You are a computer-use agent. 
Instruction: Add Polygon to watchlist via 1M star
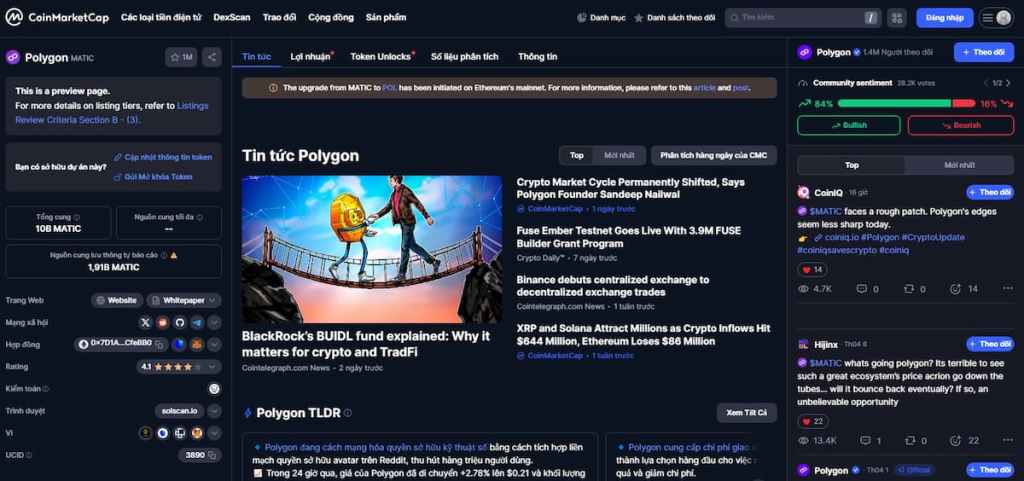coord(181,57)
